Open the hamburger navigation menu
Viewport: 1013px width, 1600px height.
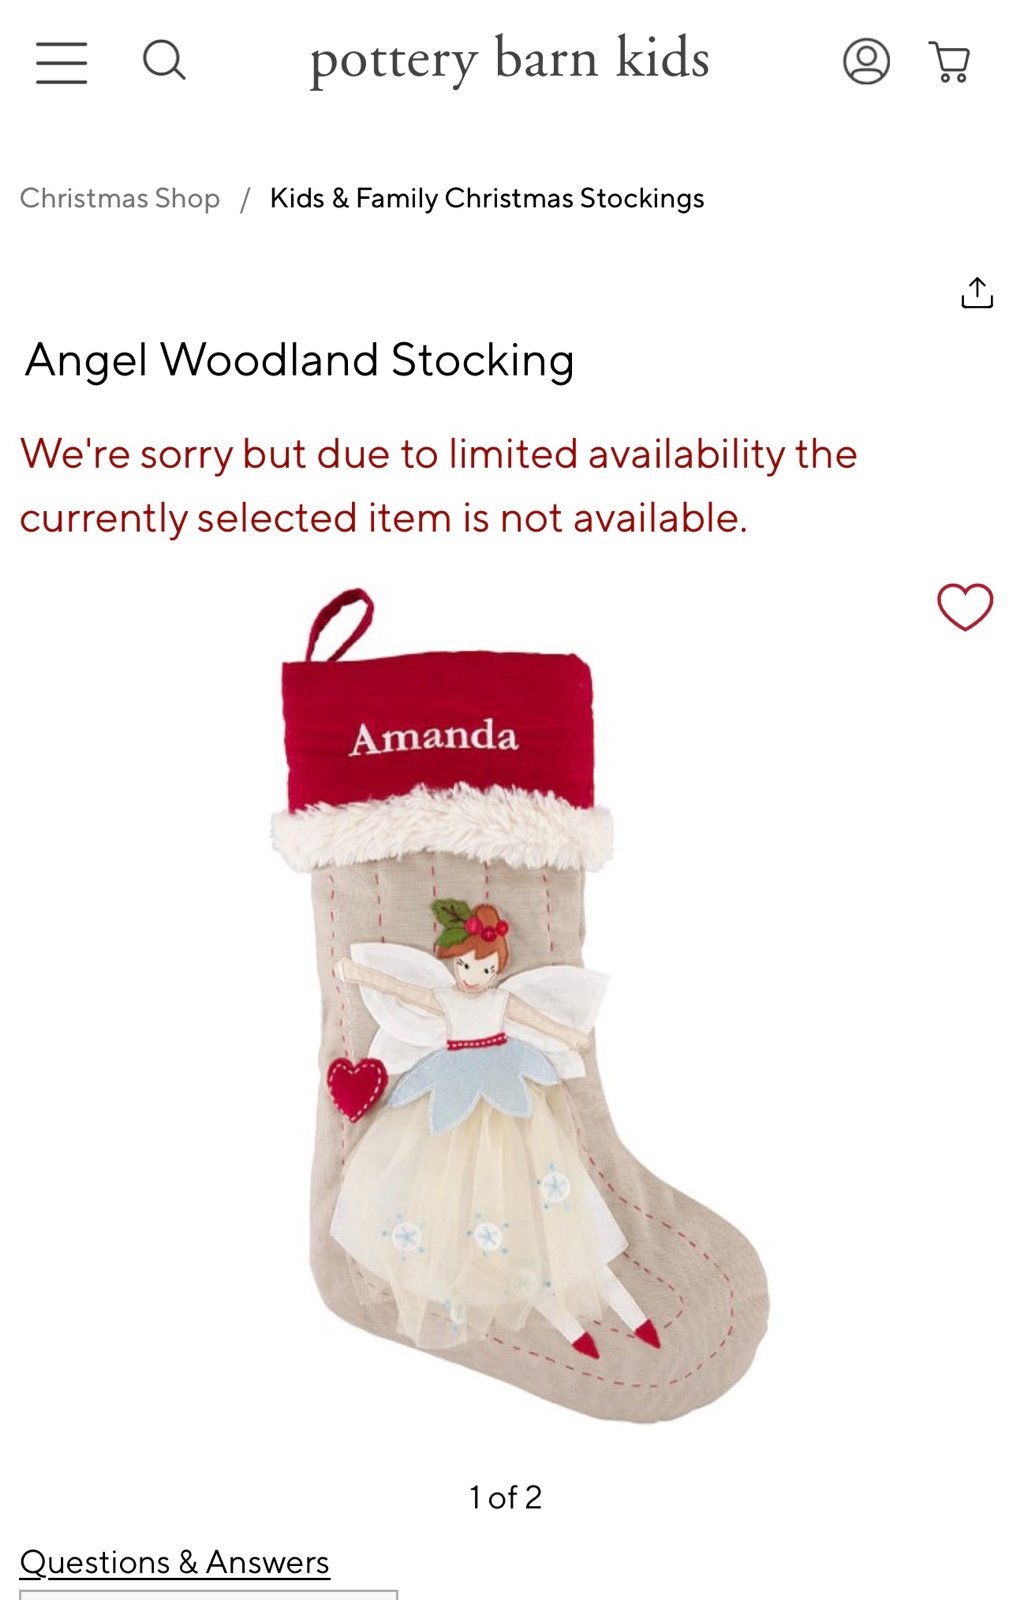coord(62,62)
